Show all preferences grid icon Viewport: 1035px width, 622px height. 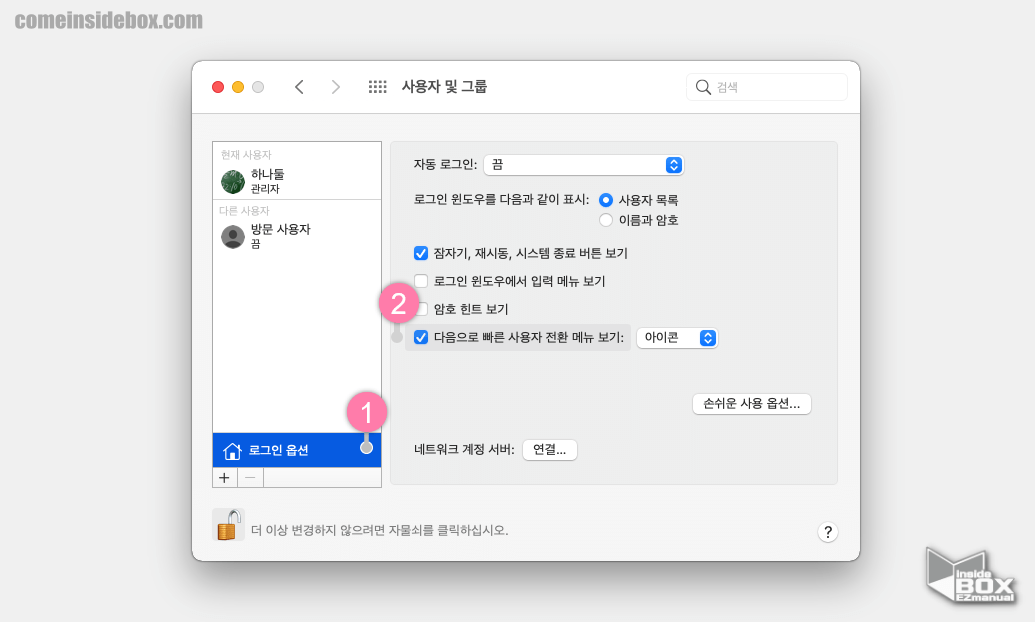tap(378, 87)
